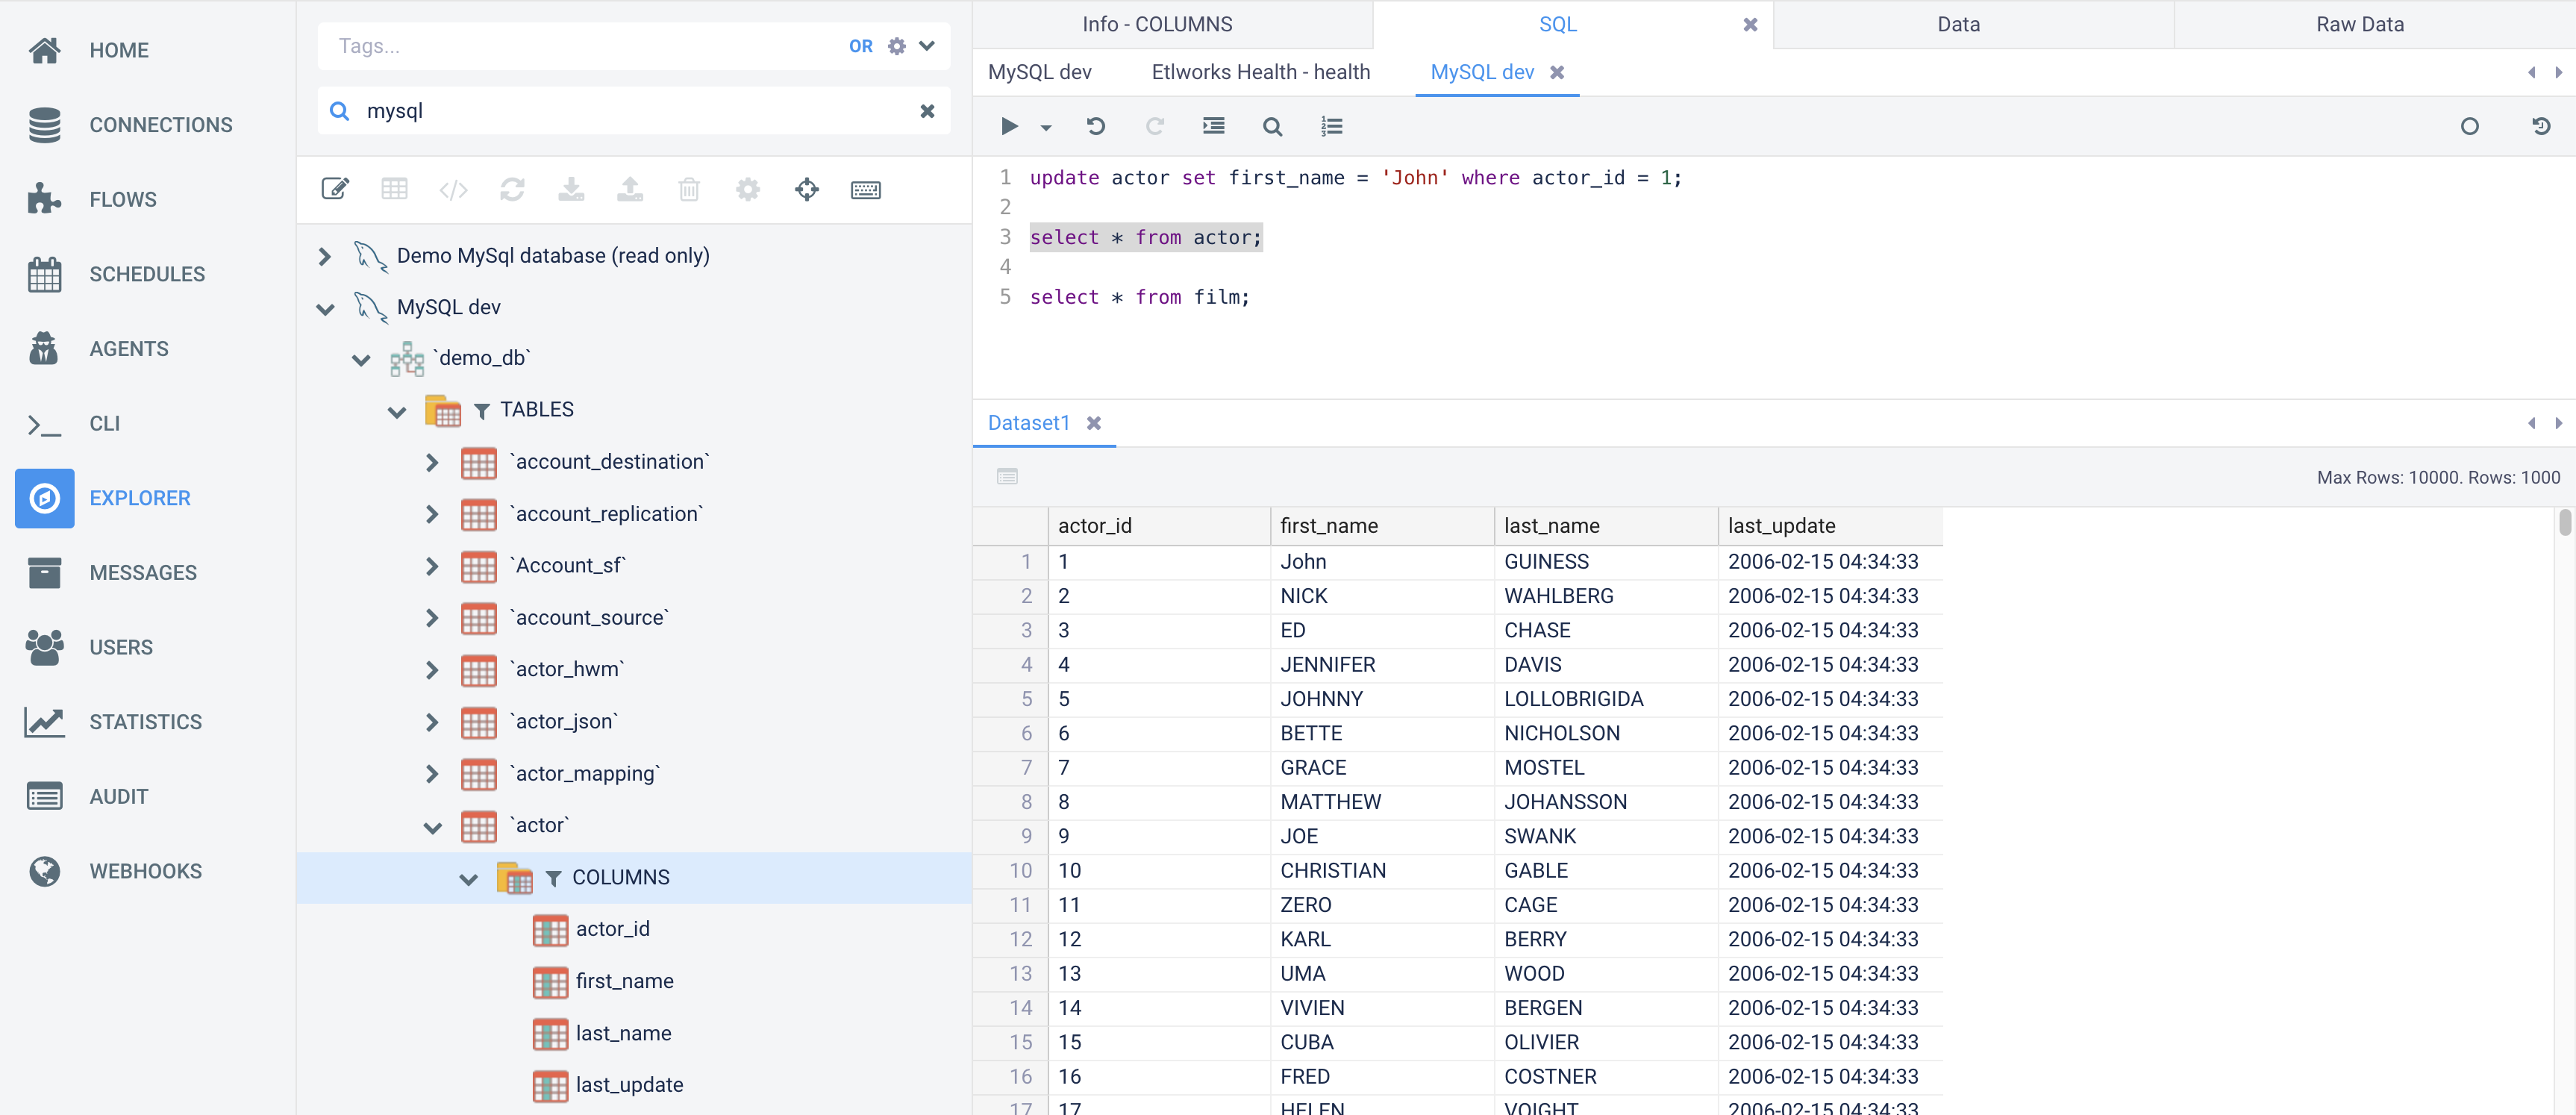Open the code view icon in Explorer toolbar
Viewport: 2576px width, 1115px height.
453,189
